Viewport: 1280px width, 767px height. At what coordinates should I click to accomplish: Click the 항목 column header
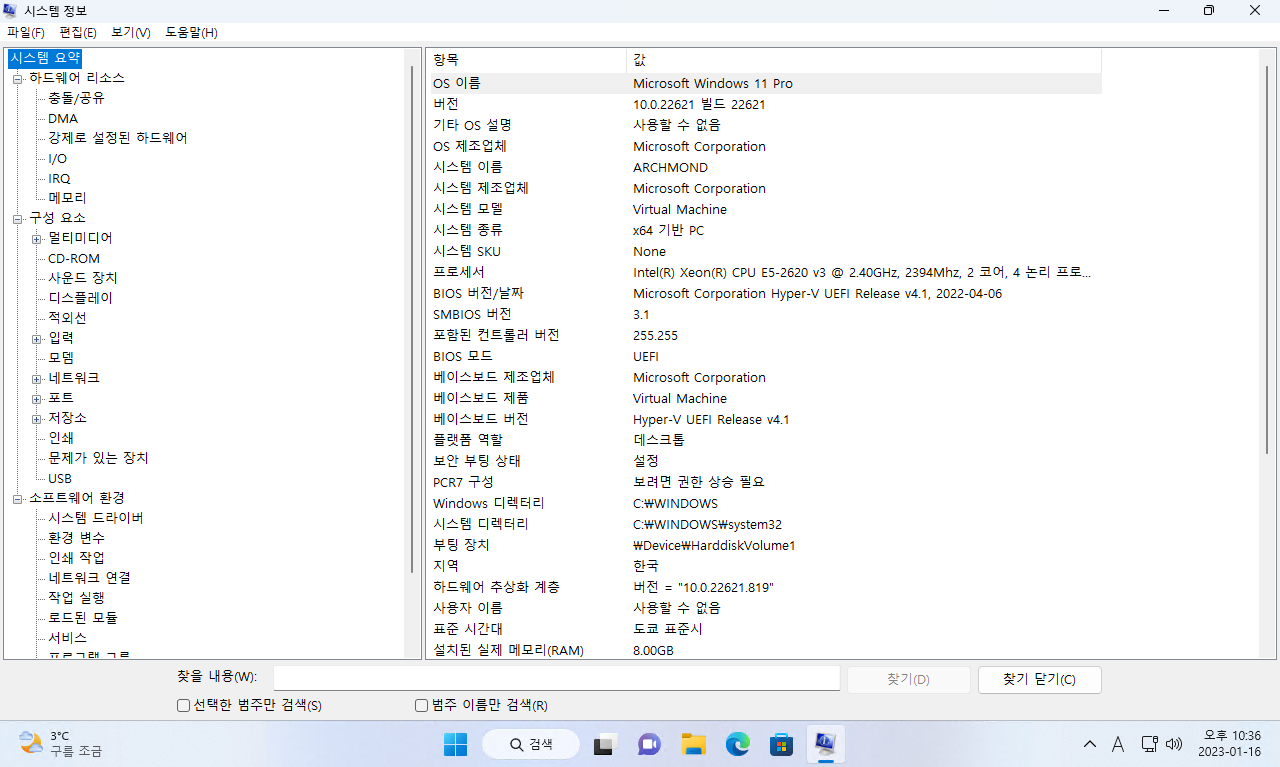(x=526, y=60)
